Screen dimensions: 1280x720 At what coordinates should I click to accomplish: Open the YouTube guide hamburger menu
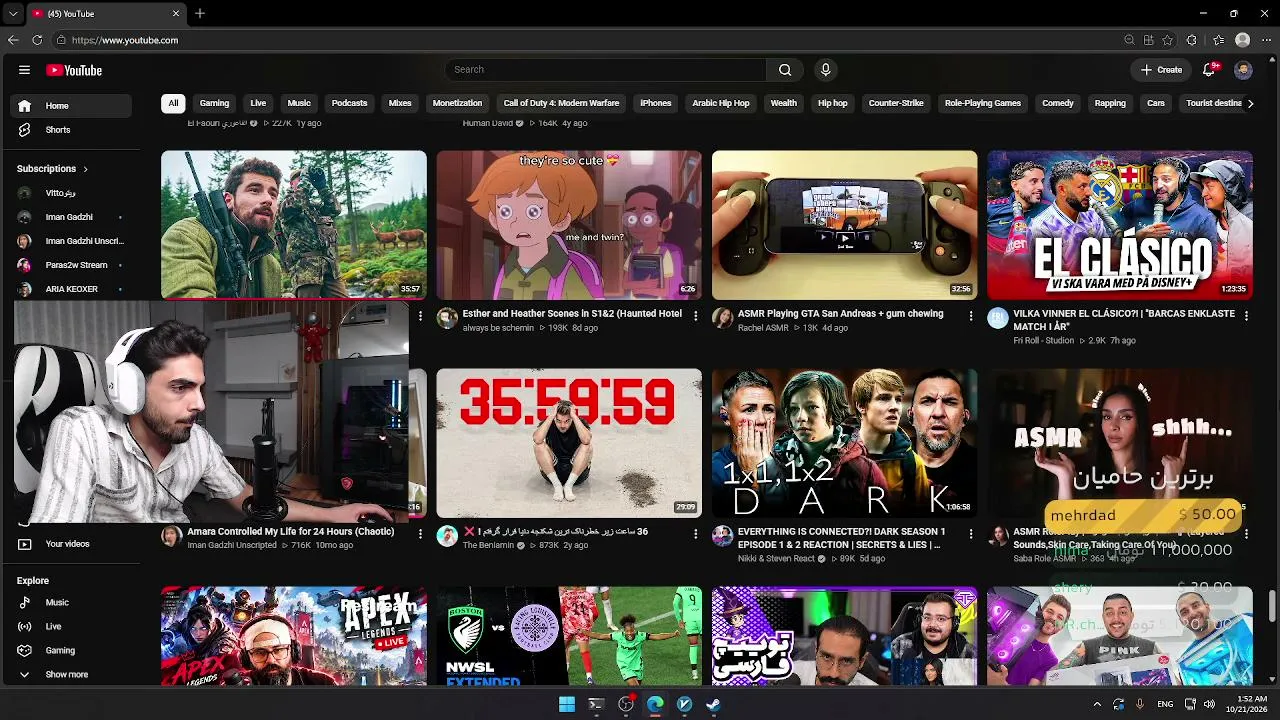24,70
